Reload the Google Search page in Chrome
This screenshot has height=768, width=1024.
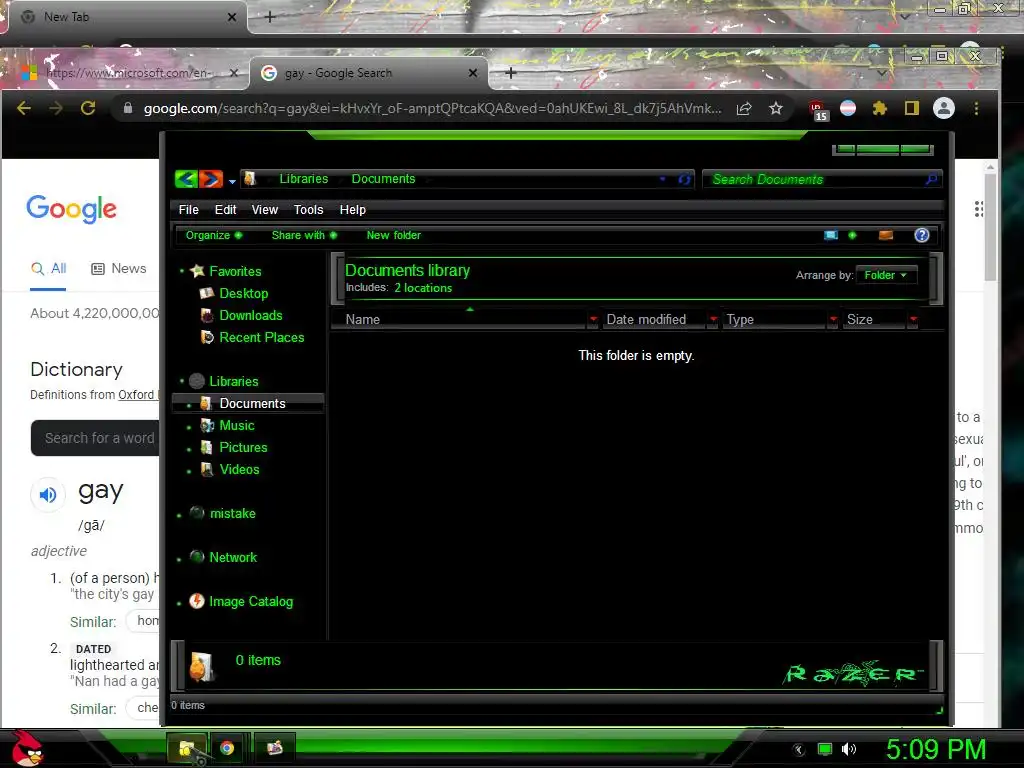pyautogui.click(x=88, y=108)
